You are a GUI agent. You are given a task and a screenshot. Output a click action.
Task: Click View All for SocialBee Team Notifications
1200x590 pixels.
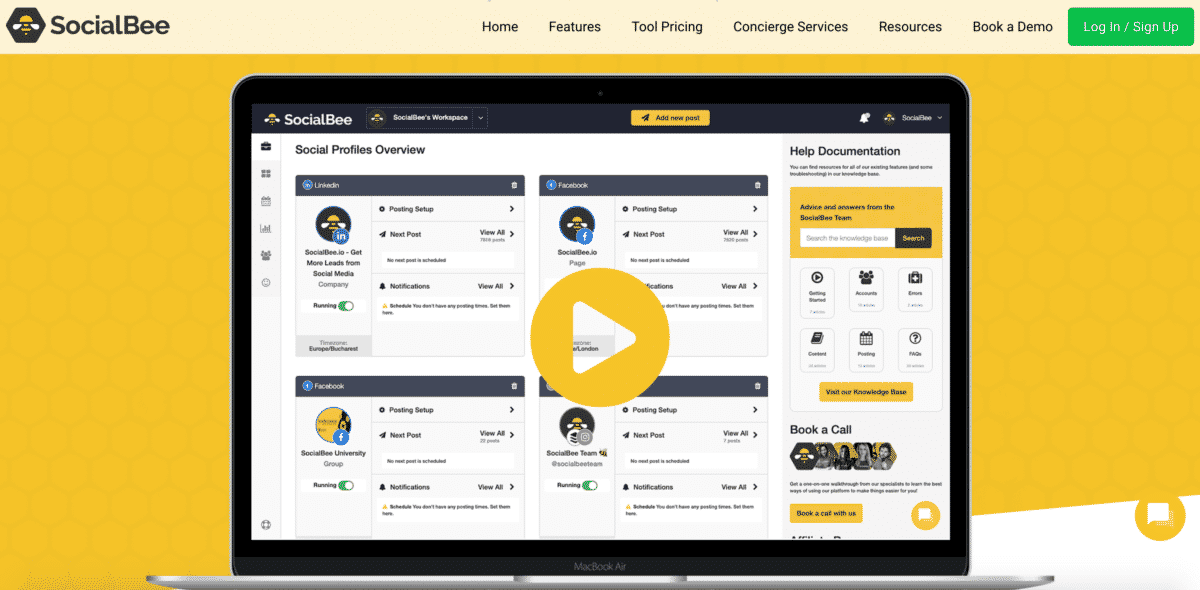[735, 487]
